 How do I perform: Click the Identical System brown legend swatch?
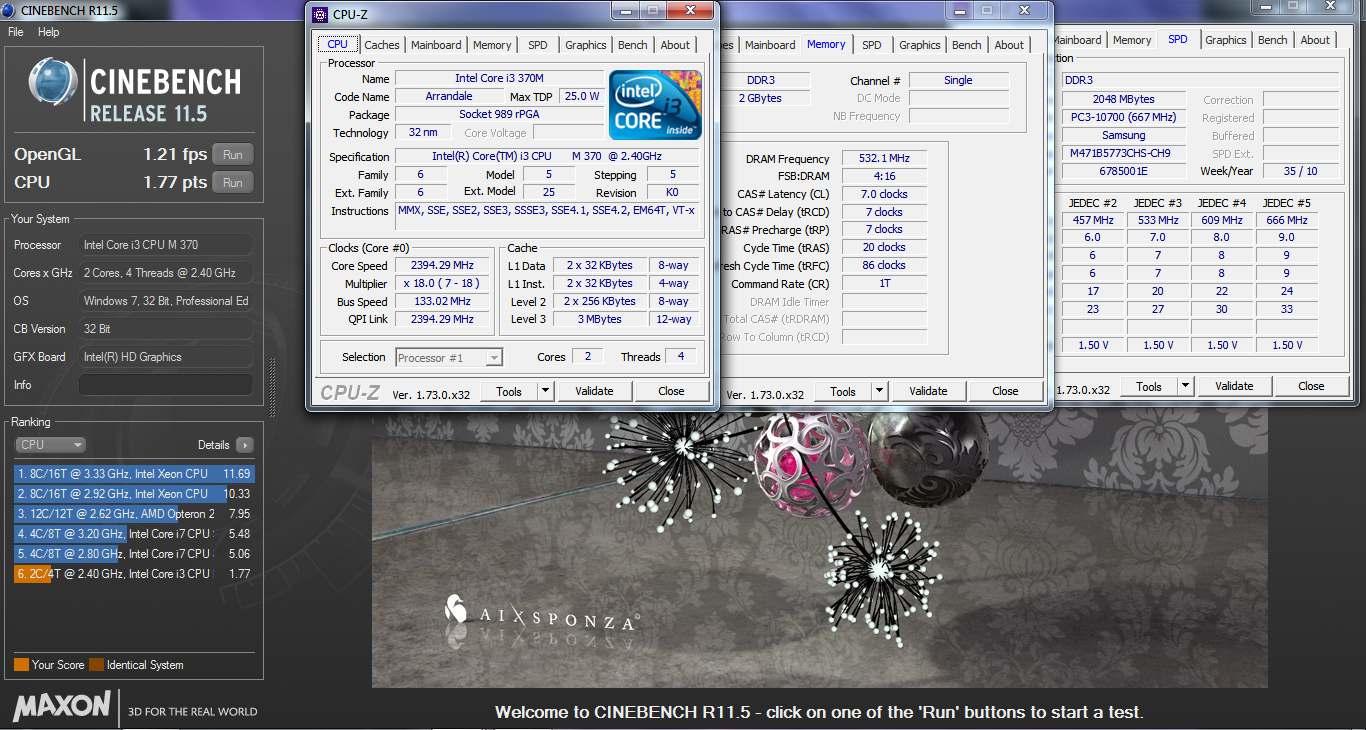[x=96, y=665]
